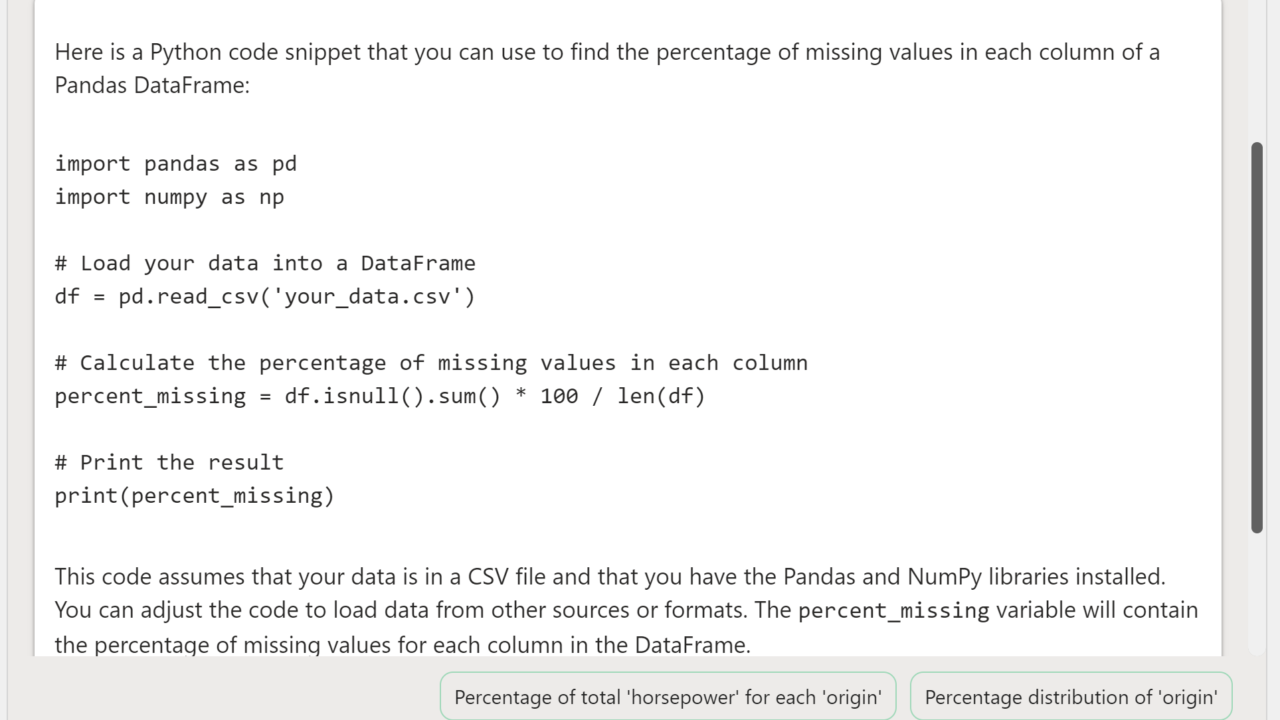Click the vertical scrollbar thumb
Image resolution: width=1280 pixels, height=720 pixels.
click(1257, 338)
